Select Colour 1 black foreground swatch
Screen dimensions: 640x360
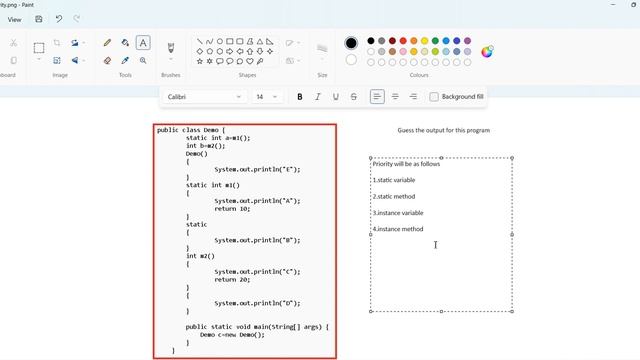point(351,43)
